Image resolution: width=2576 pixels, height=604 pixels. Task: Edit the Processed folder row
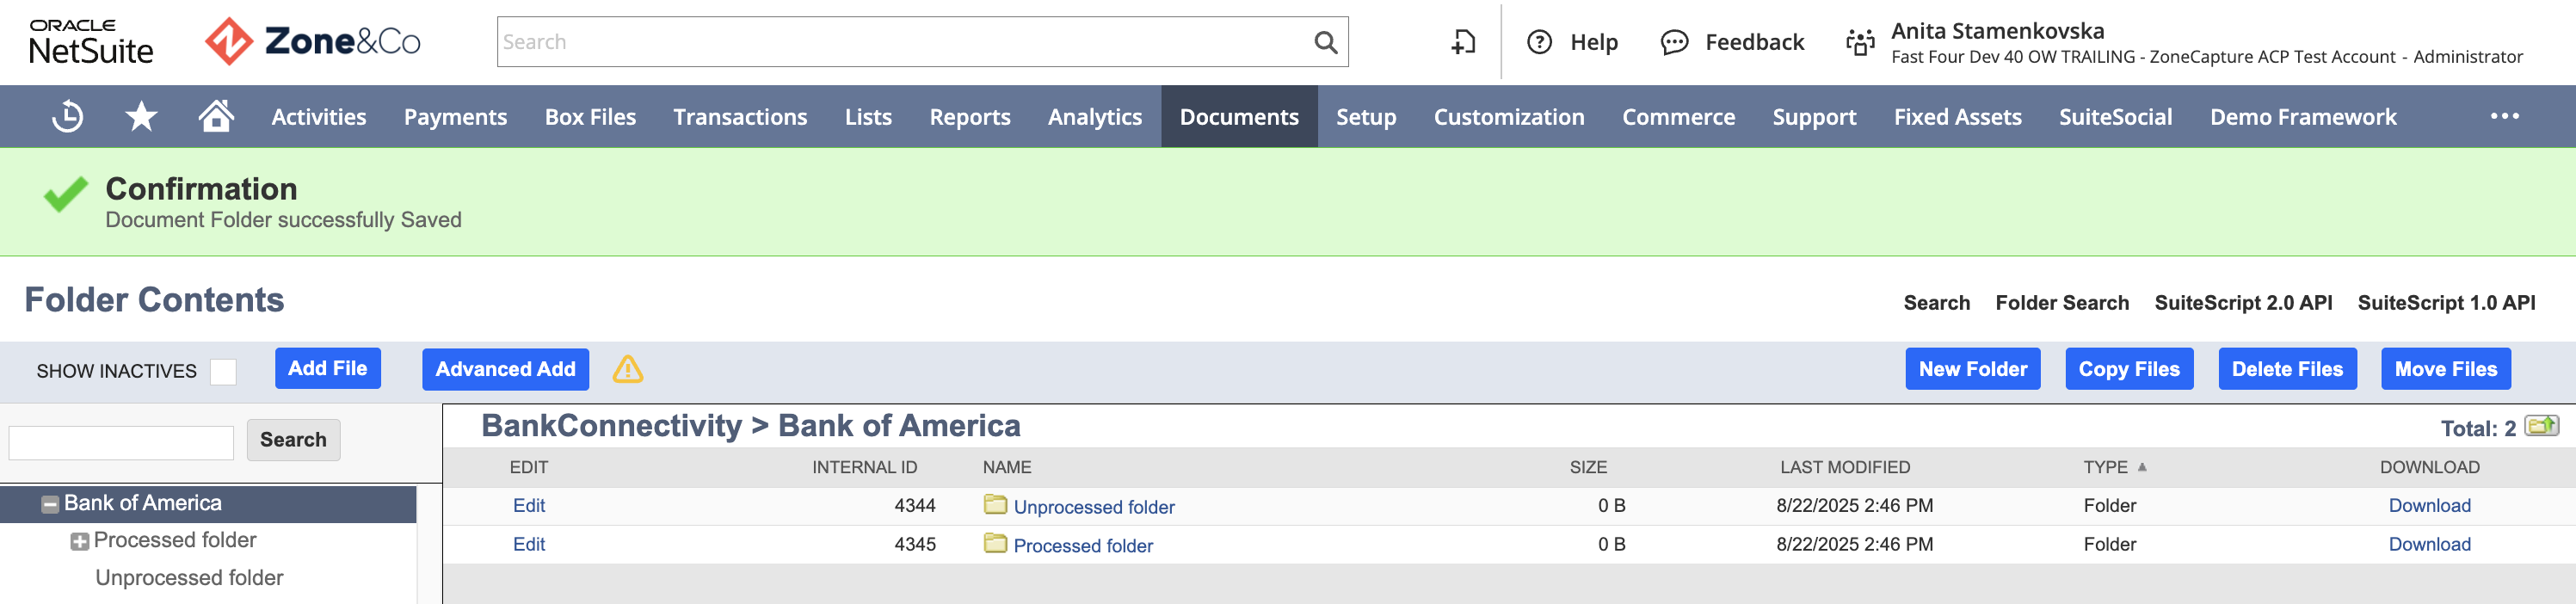[x=529, y=544]
